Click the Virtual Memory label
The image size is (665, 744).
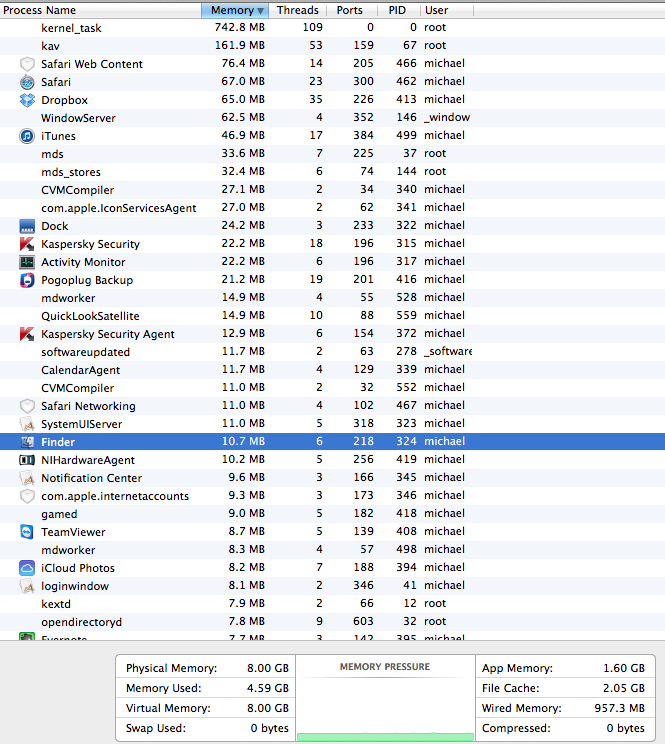click(168, 708)
